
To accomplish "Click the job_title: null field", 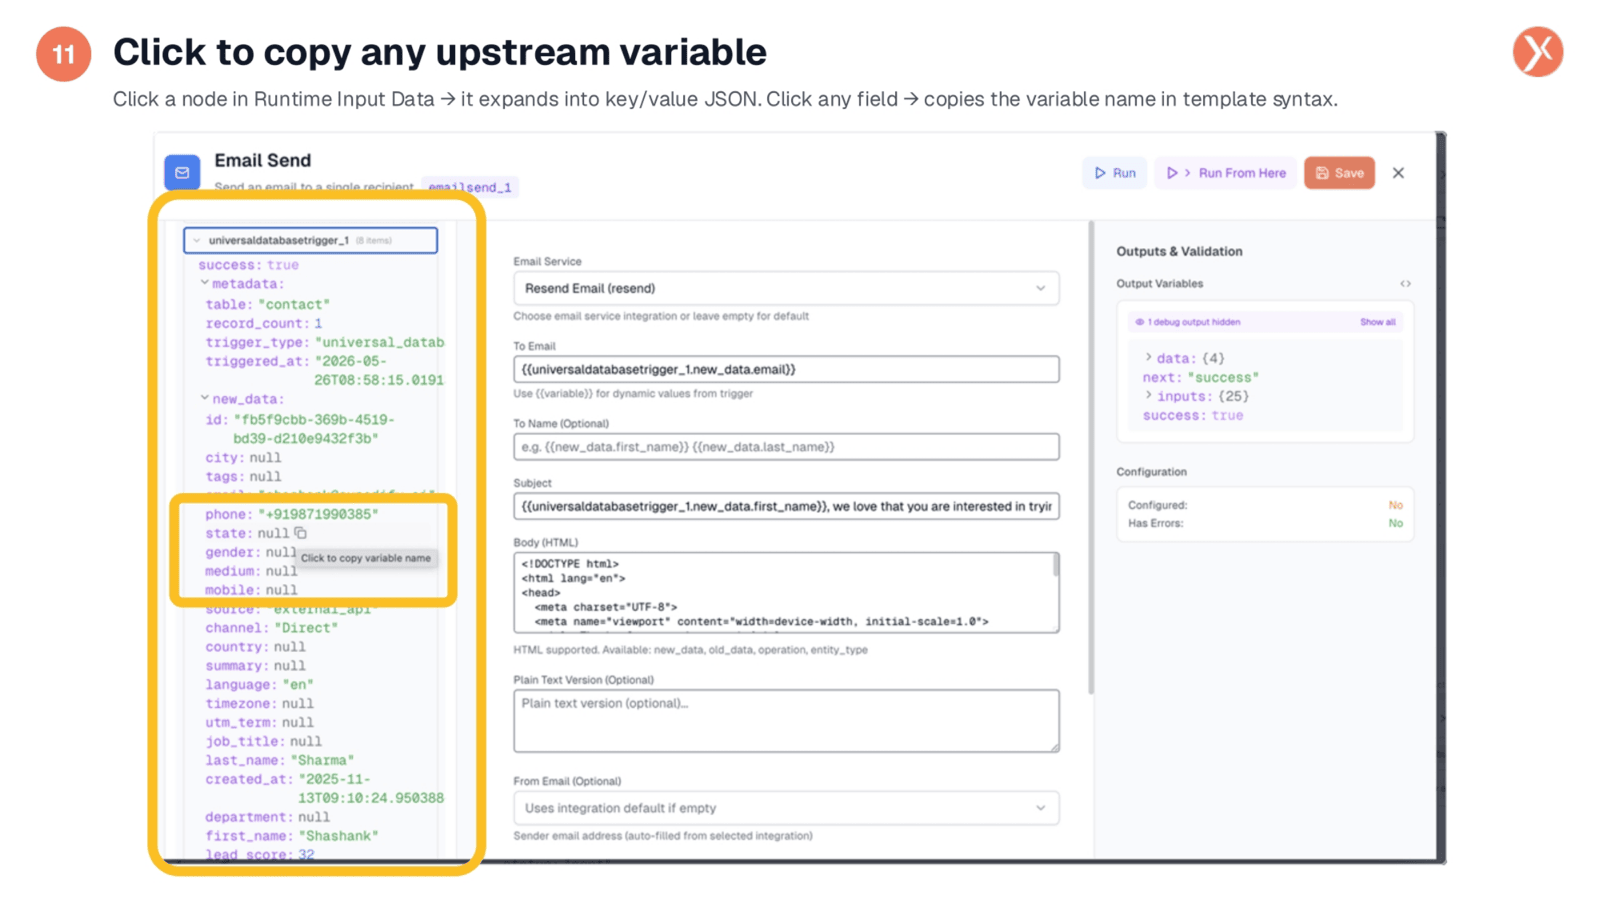I will click(263, 742).
